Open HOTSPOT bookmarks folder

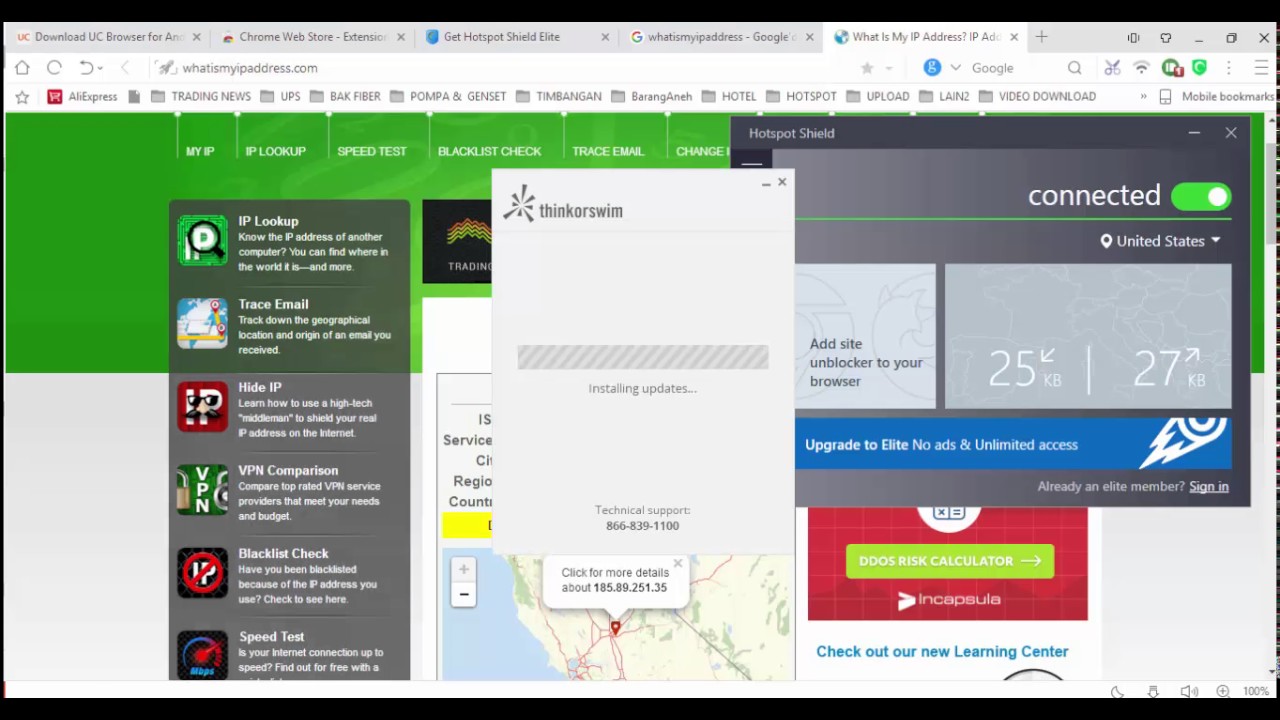point(801,97)
